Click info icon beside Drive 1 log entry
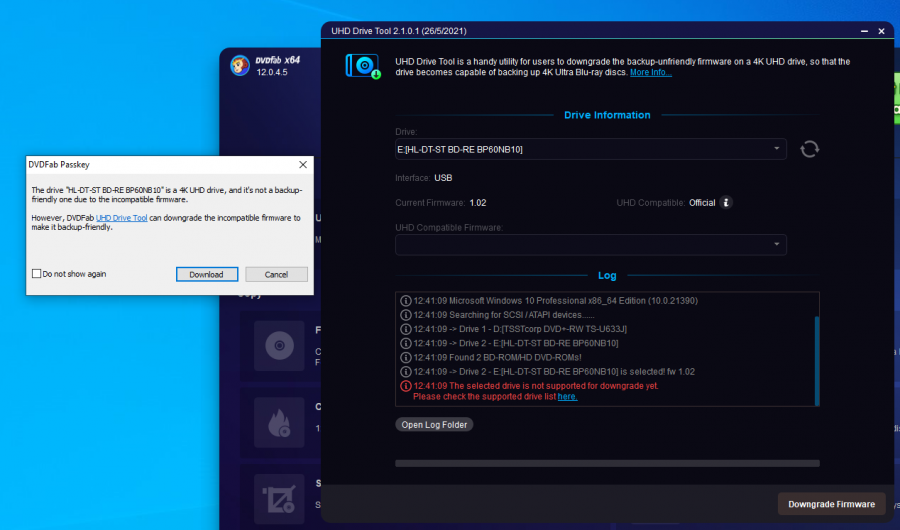This screenshot has width=900, height=530. click(x=405, y=329)
